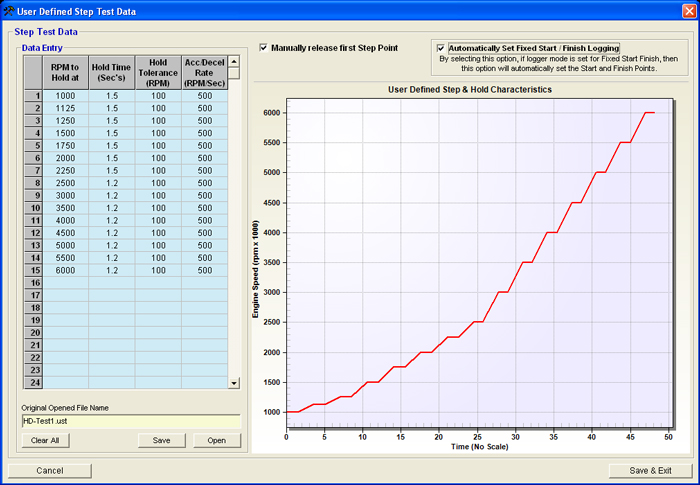Click empty RPM cell in row 16
This screenshot has width=700, height=485.
pos(66,283)
